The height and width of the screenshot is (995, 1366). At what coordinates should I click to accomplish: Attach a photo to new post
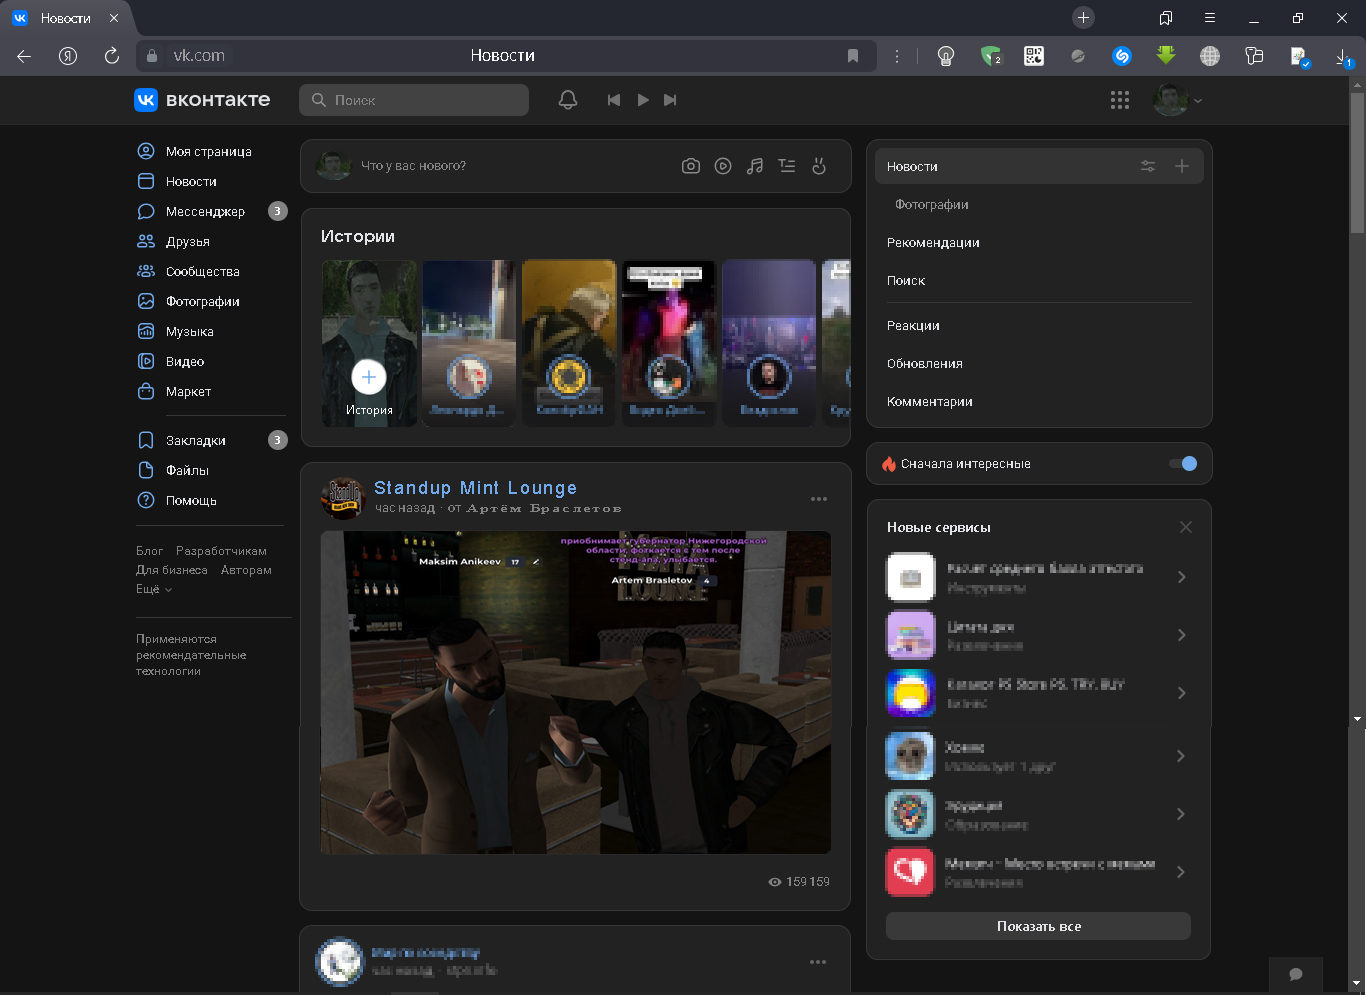coord(691,166)
